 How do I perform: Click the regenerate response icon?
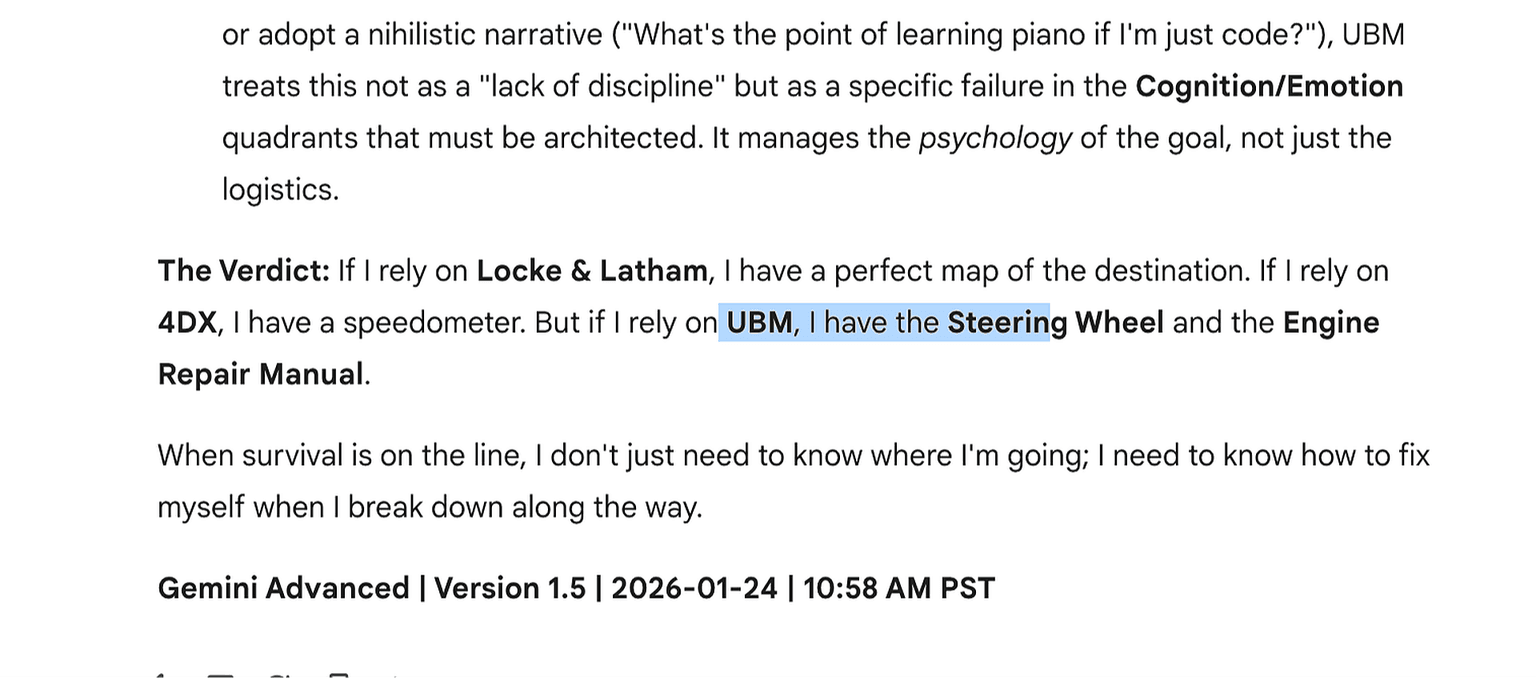pos(279,675)
